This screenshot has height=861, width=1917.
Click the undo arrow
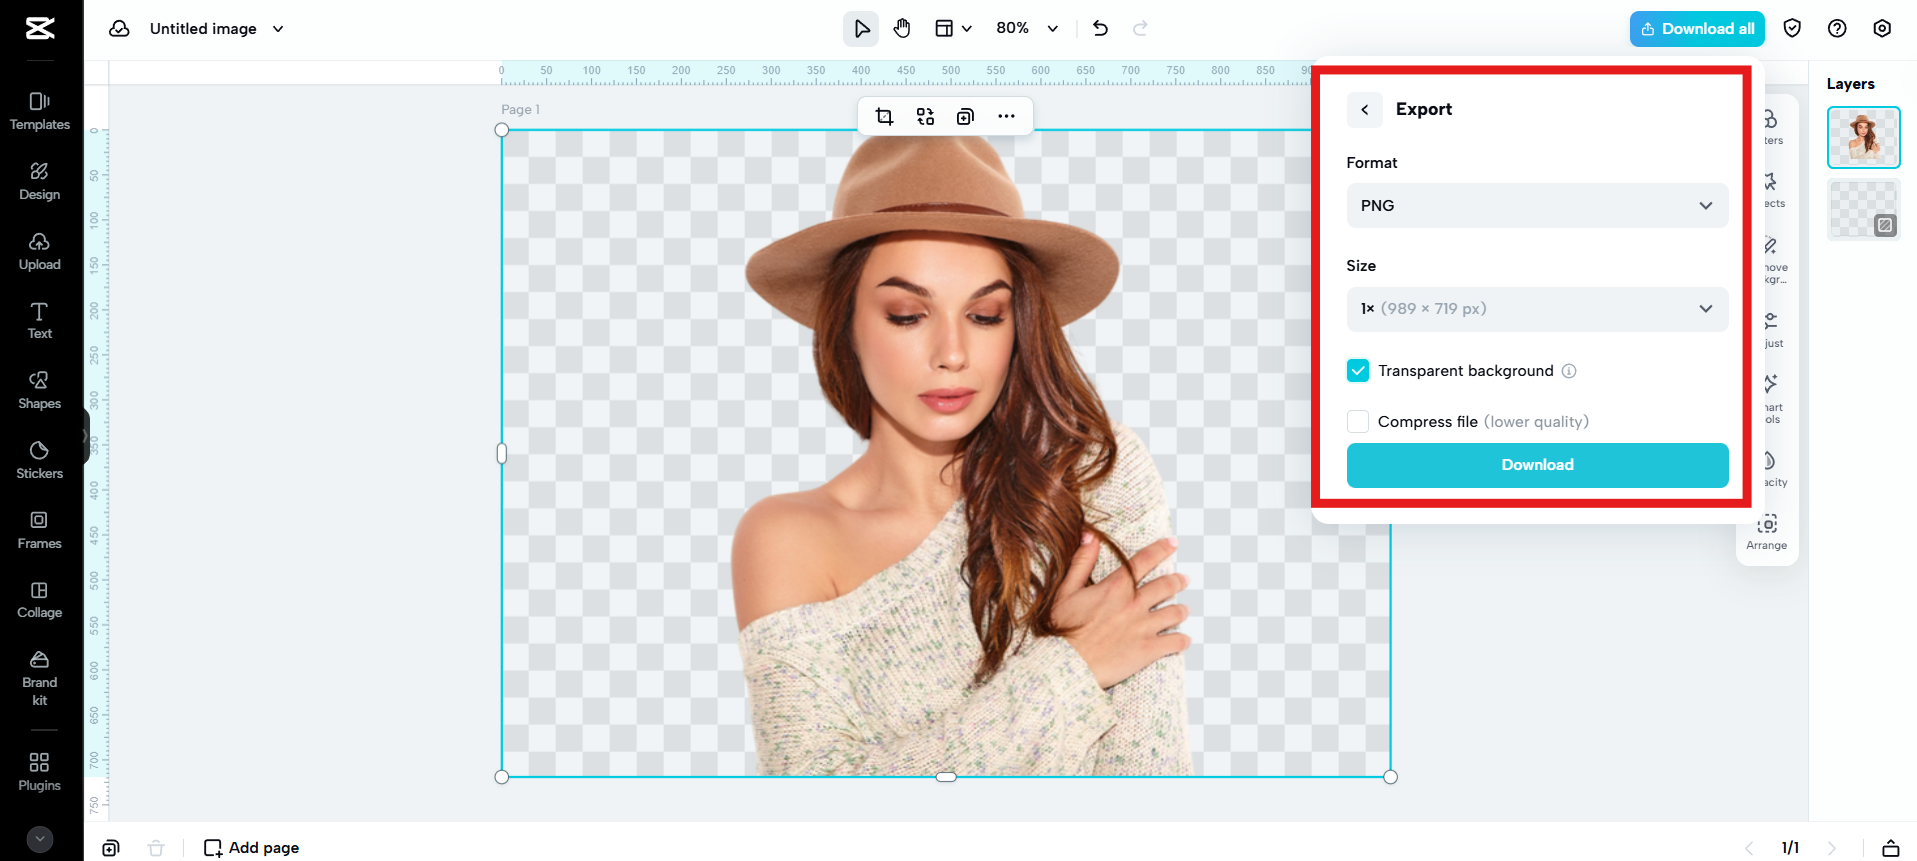tap(1100, 29)
